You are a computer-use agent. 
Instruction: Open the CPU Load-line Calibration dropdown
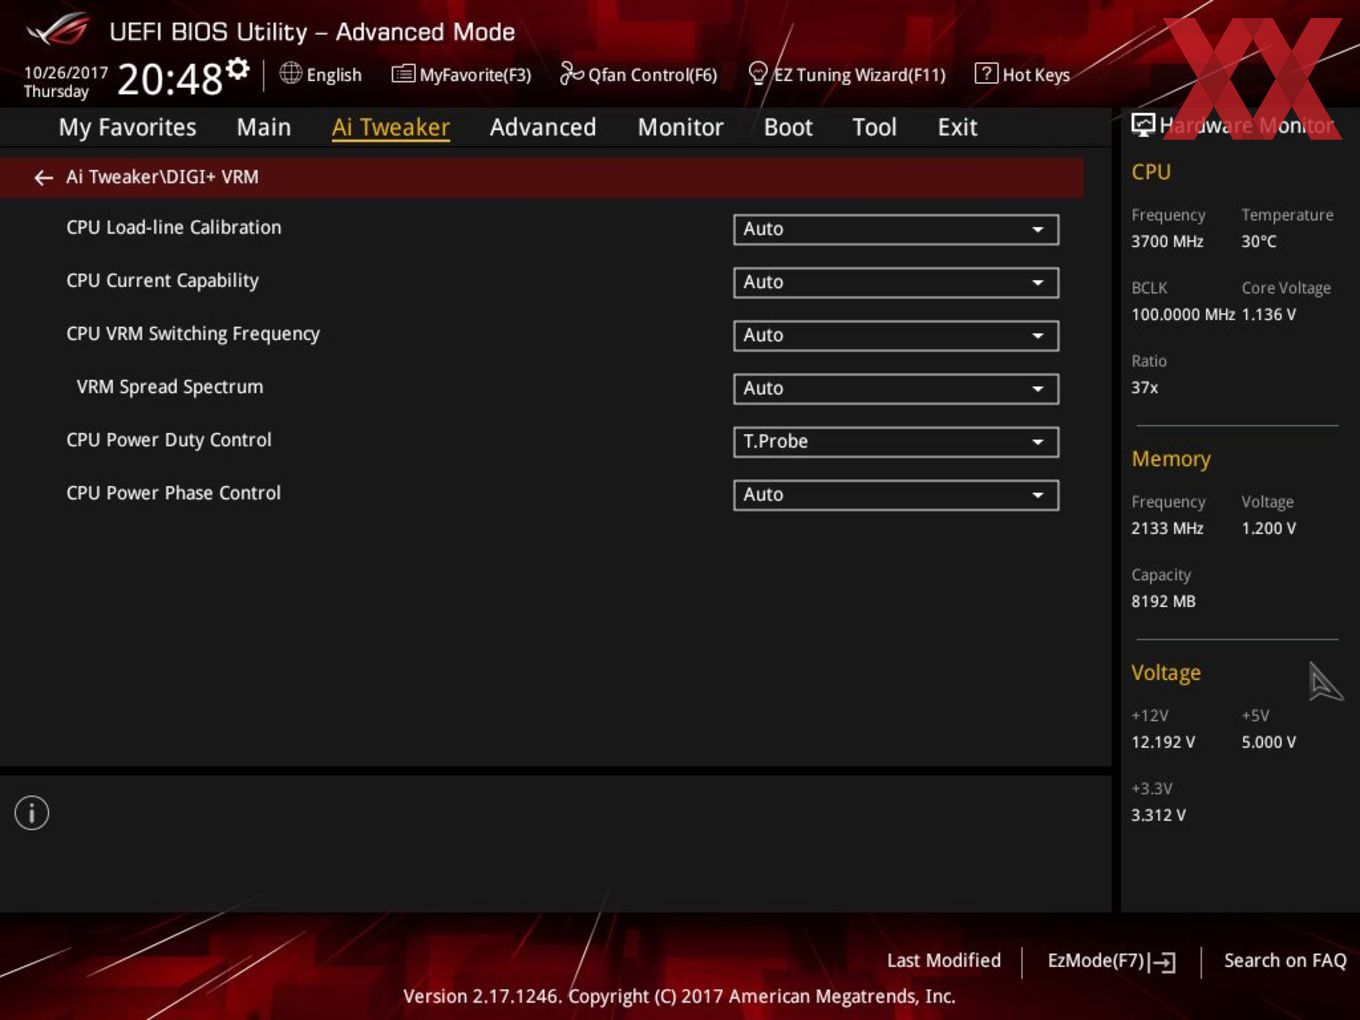pos(896,229)
